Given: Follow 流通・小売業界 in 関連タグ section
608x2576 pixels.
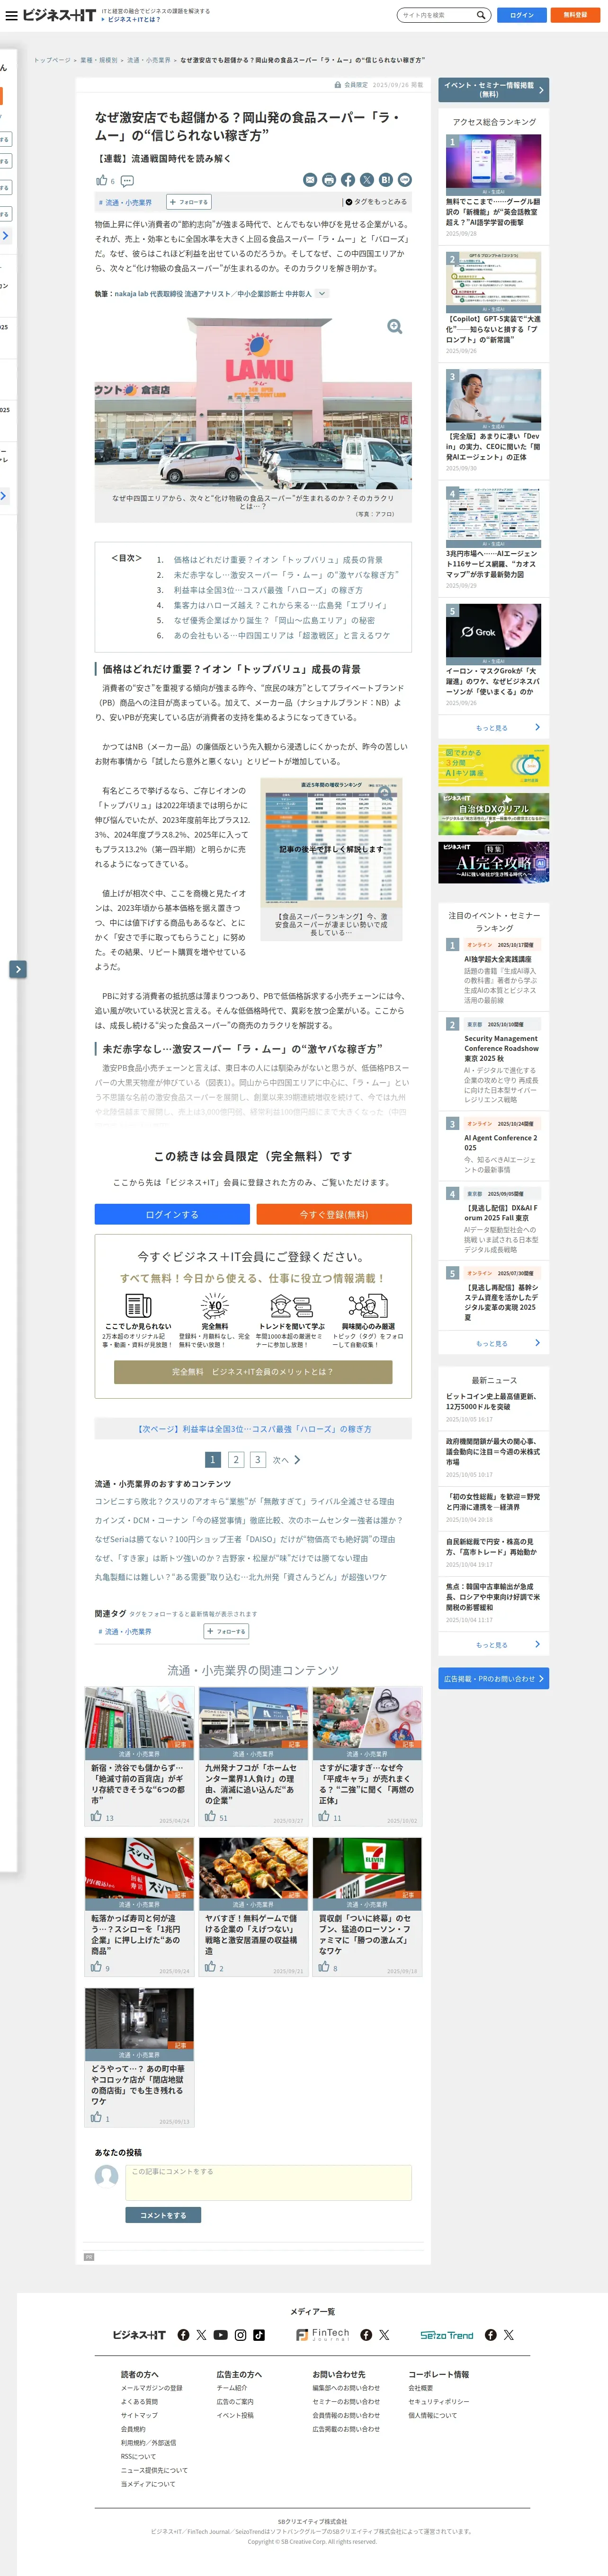Looking at the screenshot, I should tap(226, 1631).
